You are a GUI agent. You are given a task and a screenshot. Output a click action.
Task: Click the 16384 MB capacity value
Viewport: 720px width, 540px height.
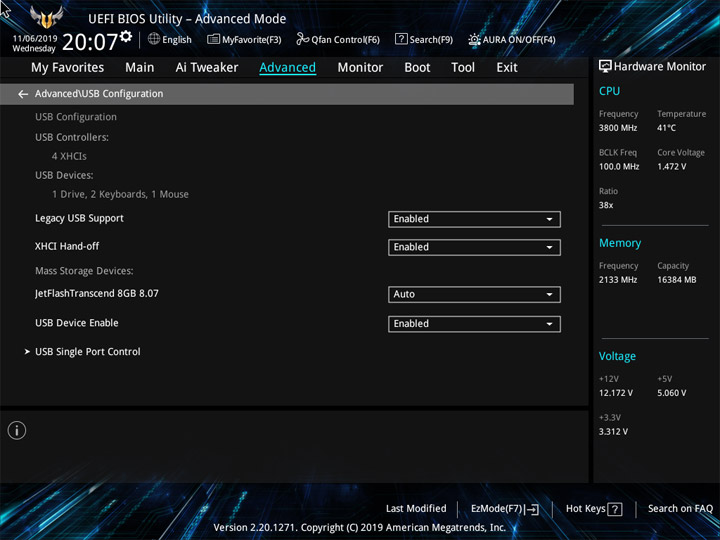(677, 280)
